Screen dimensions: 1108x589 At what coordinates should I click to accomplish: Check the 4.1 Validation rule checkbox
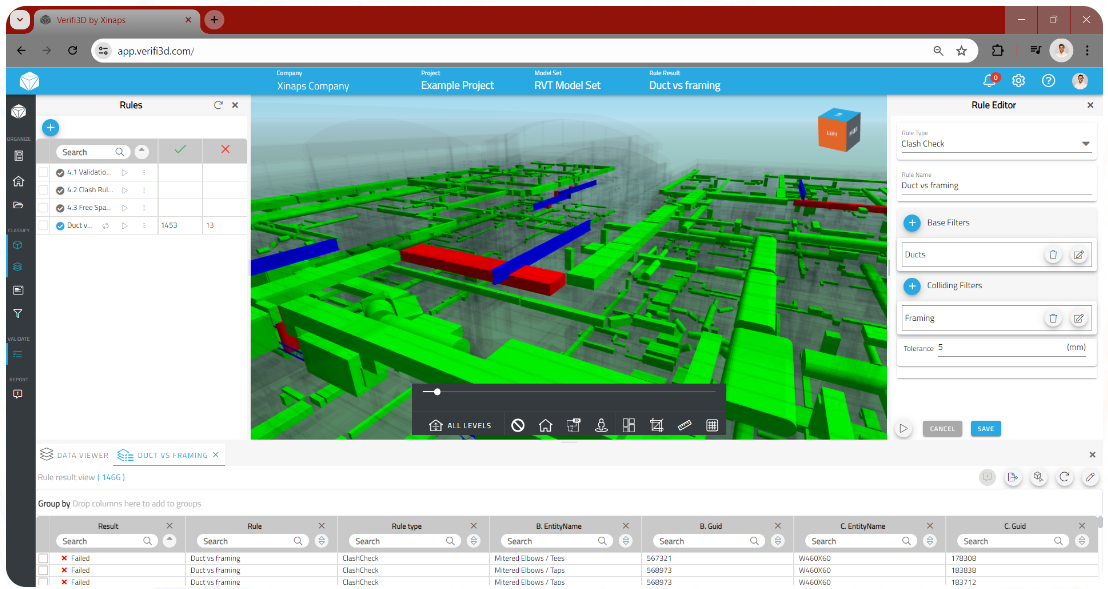pyautogui.click(x=43, y=172)
